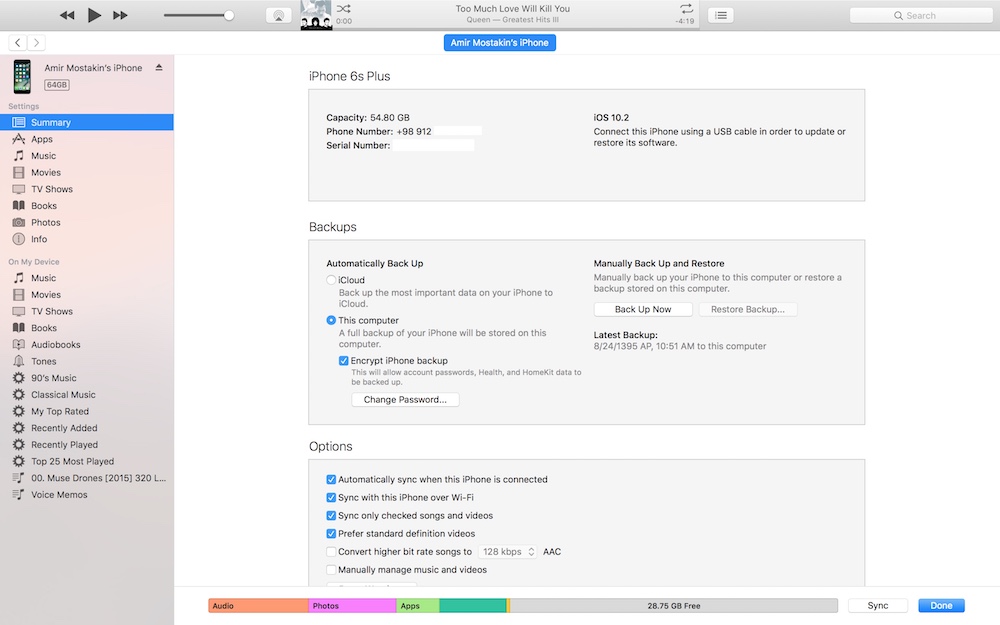The height and width of the screenshot is (625, 1000).
Task: Enable Convert higher bit rate songs
Action: coord(331,552)
